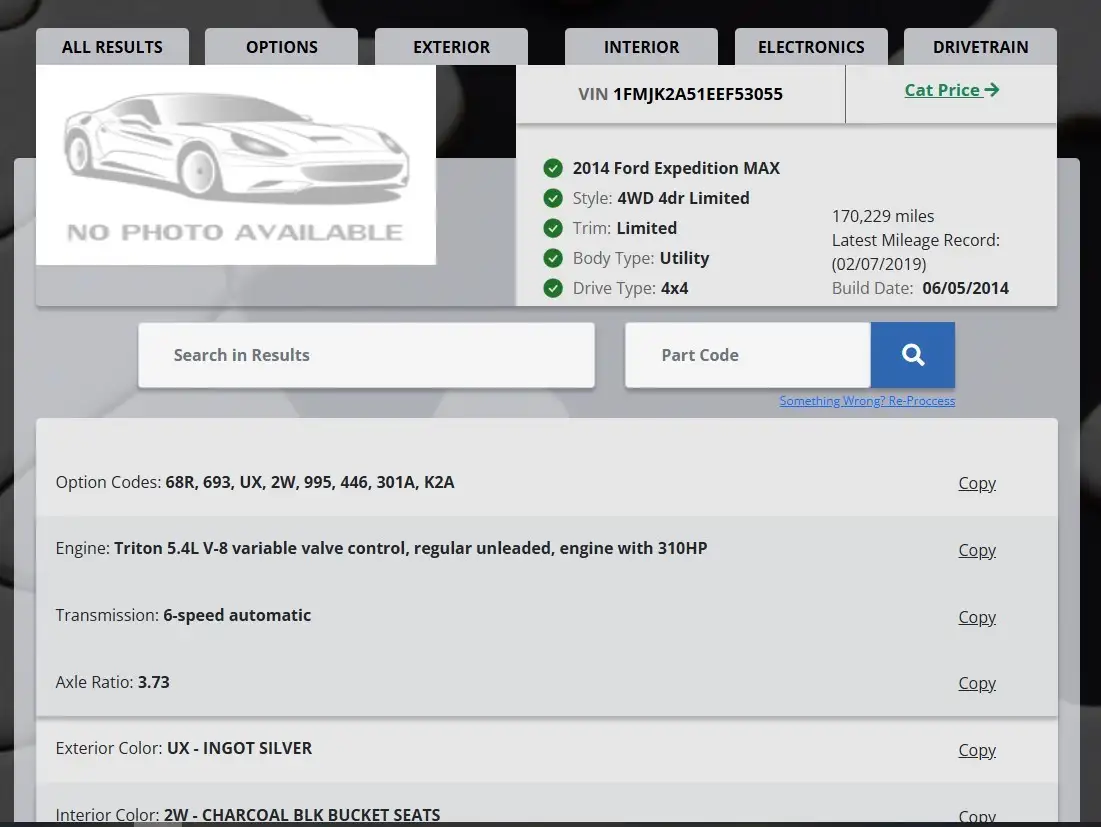Click the green check next to Drive Type

click(553, 288)
